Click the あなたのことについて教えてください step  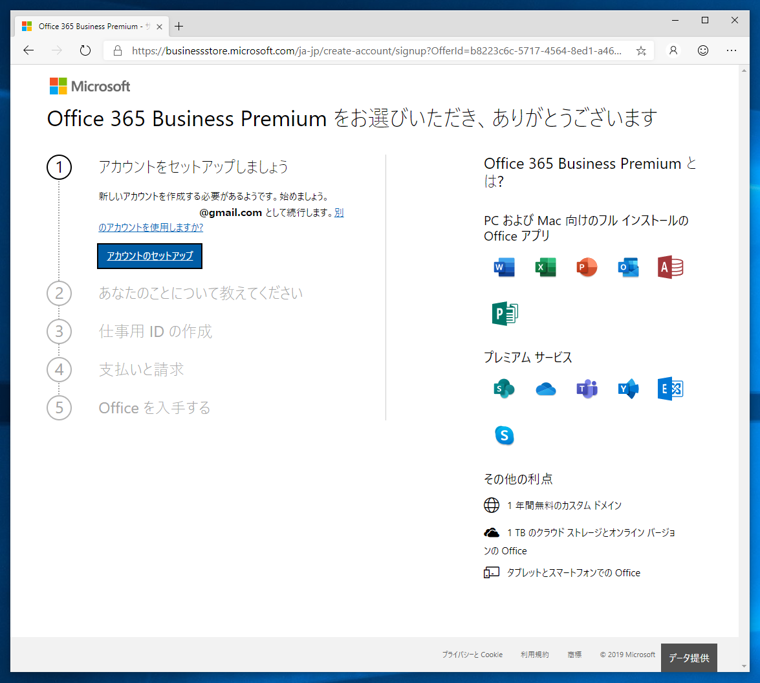point(201,293)
